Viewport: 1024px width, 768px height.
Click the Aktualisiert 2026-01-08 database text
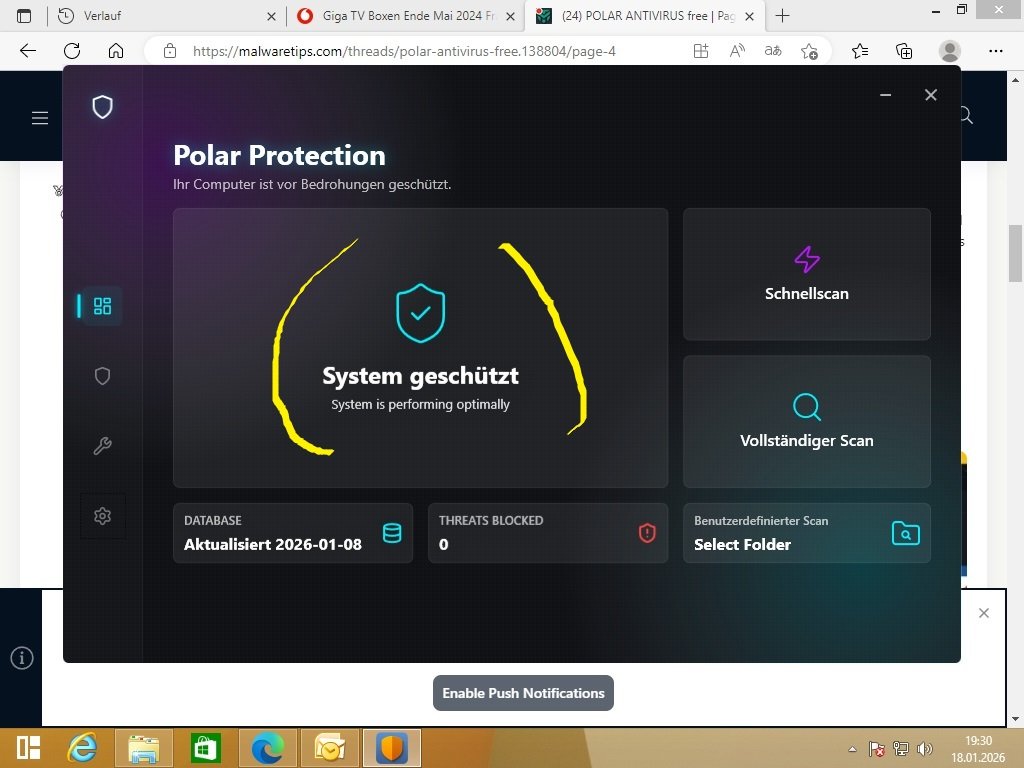[x=272, y=545]
